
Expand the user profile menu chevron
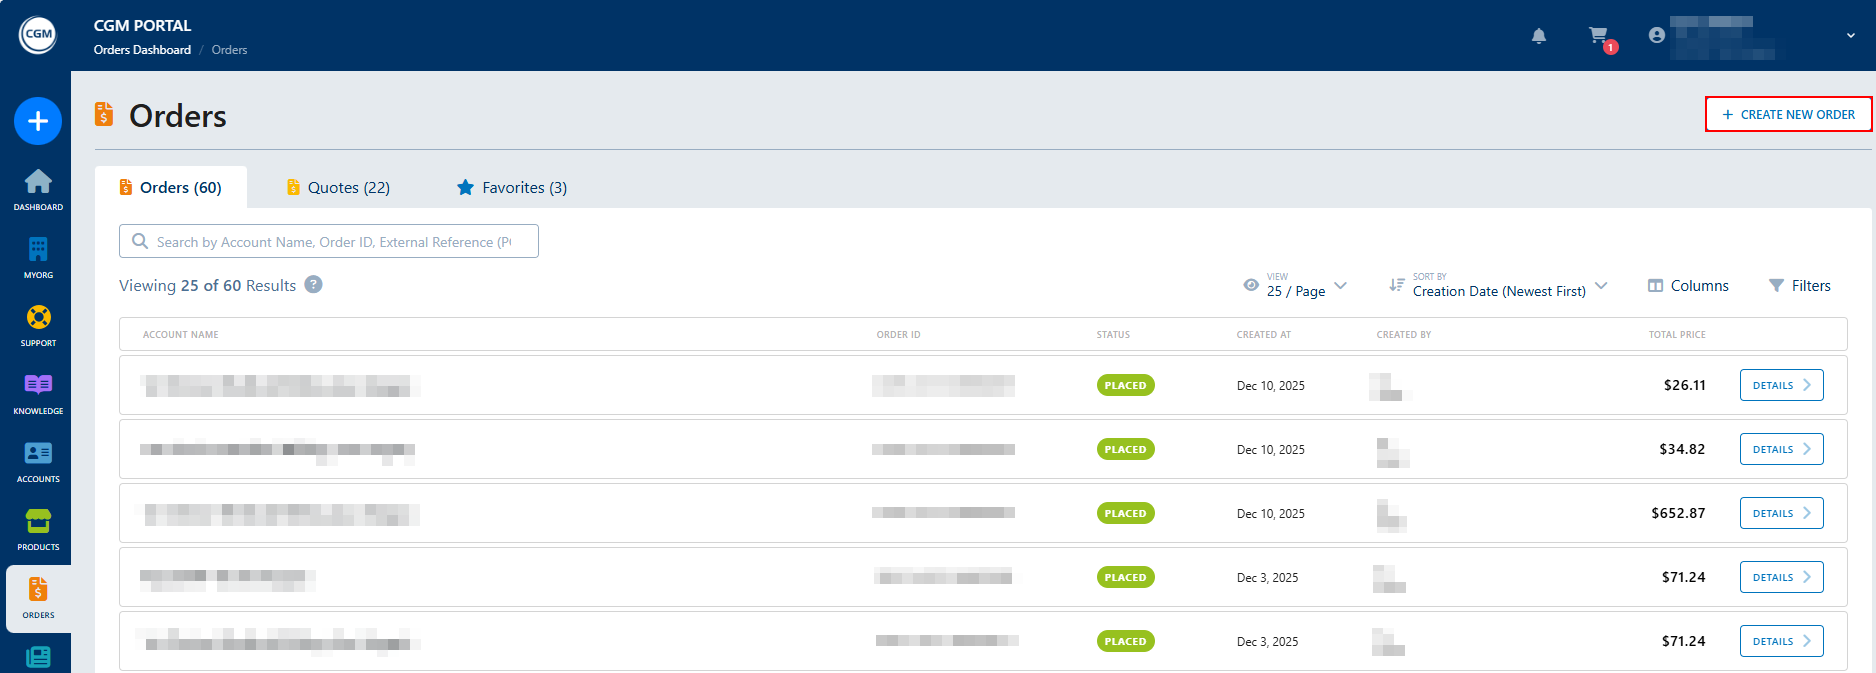coord(1850,36)
